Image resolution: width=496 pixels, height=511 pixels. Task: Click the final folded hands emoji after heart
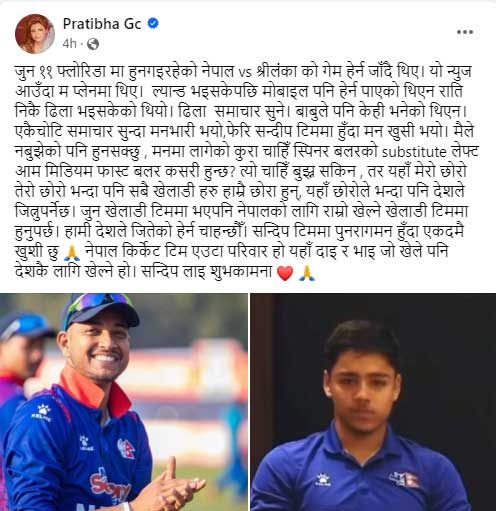[307, 273]
